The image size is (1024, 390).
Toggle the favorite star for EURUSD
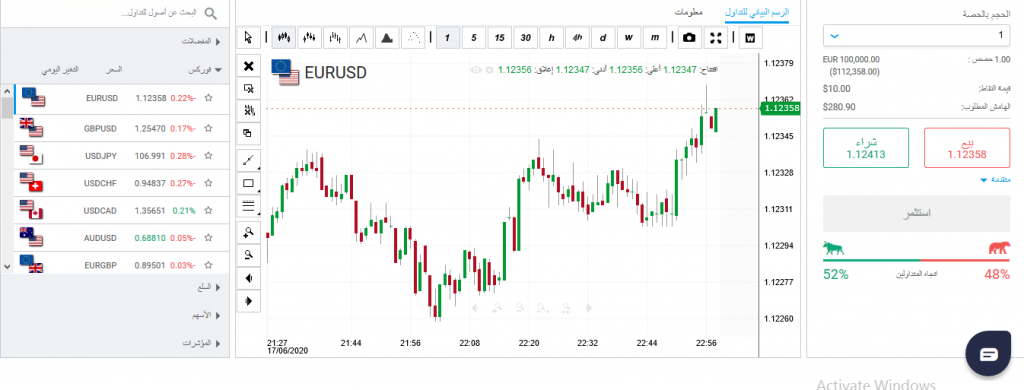[208, 98]
